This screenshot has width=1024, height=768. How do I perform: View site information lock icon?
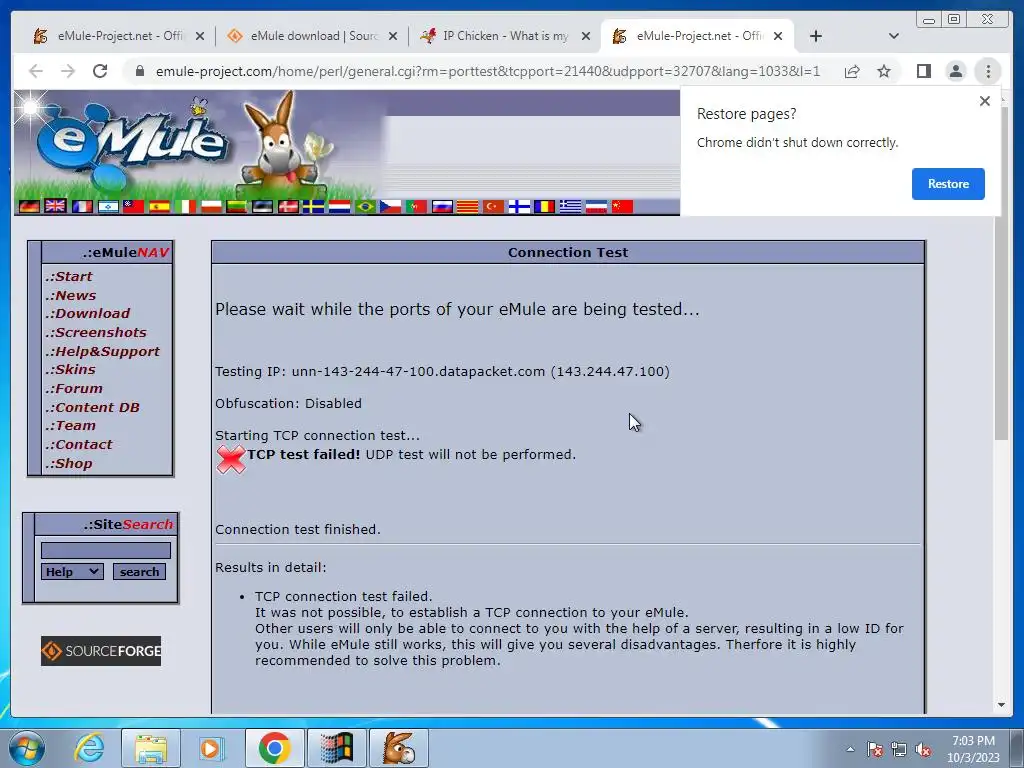140,71
